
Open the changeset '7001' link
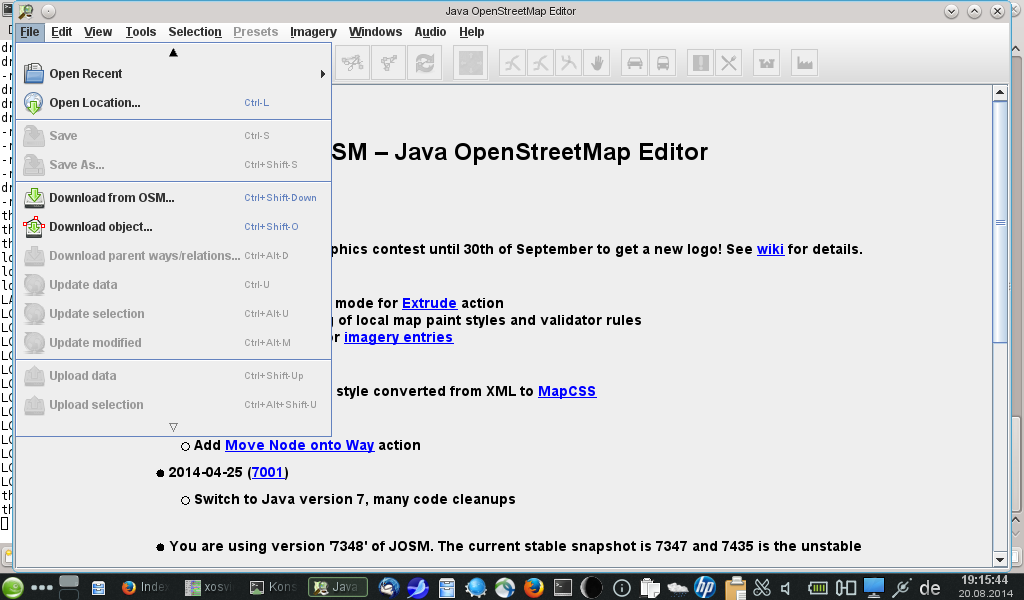(267, 472)
